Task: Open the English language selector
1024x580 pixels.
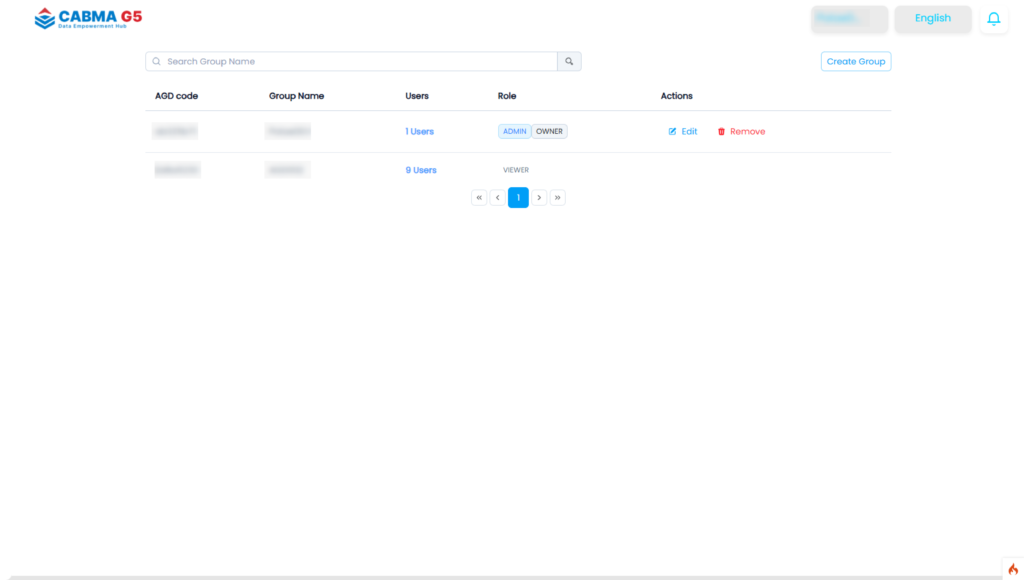Action: (932, 19)
